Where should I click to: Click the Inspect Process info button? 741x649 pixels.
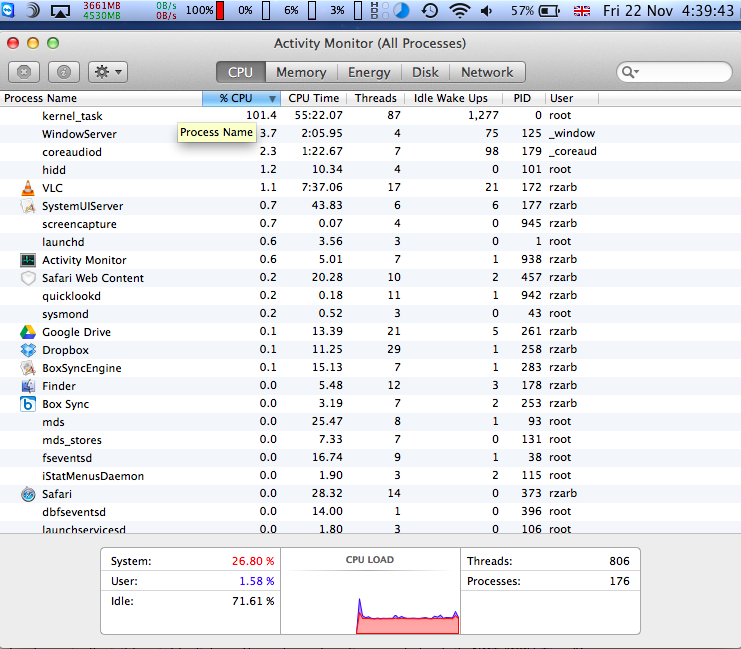[x=64, y=72]
